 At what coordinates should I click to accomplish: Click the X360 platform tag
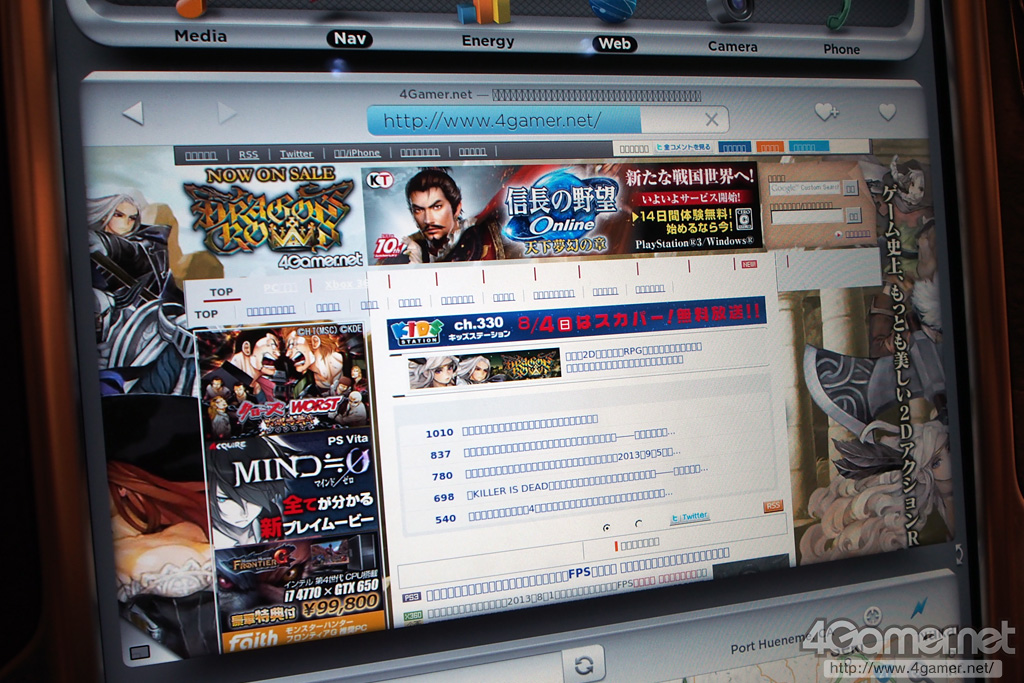point(413,615)
